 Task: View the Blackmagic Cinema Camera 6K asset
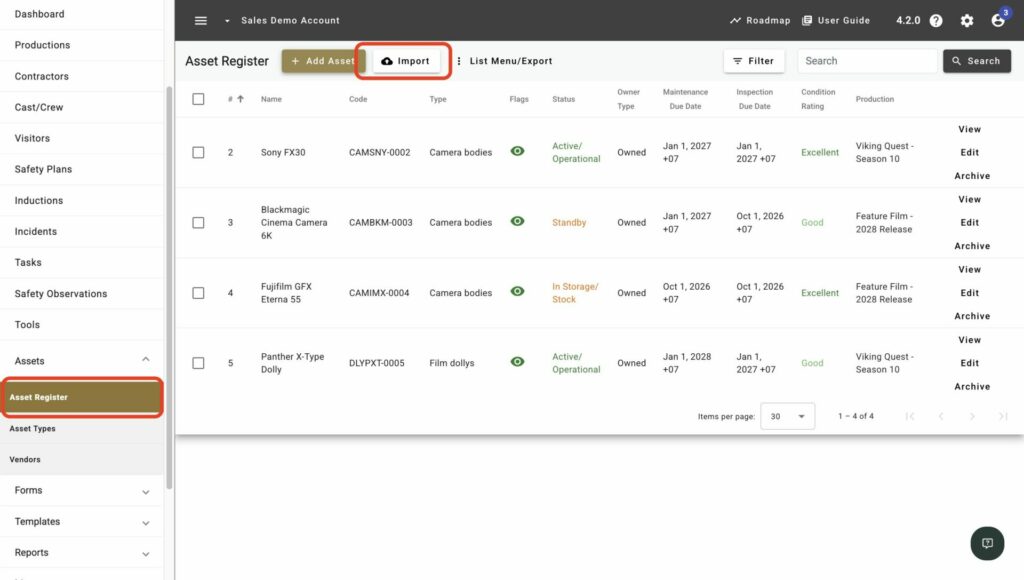(969, 199)
